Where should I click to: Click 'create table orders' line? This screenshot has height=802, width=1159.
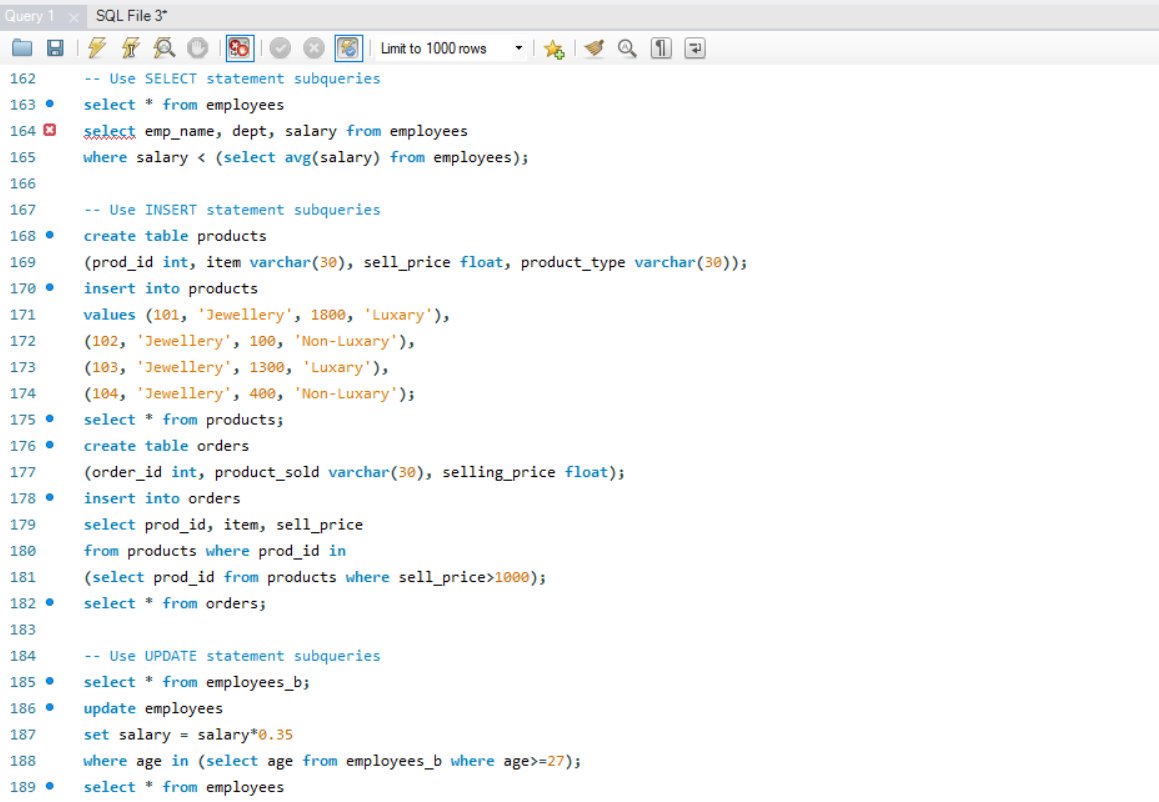pos(166,446)
